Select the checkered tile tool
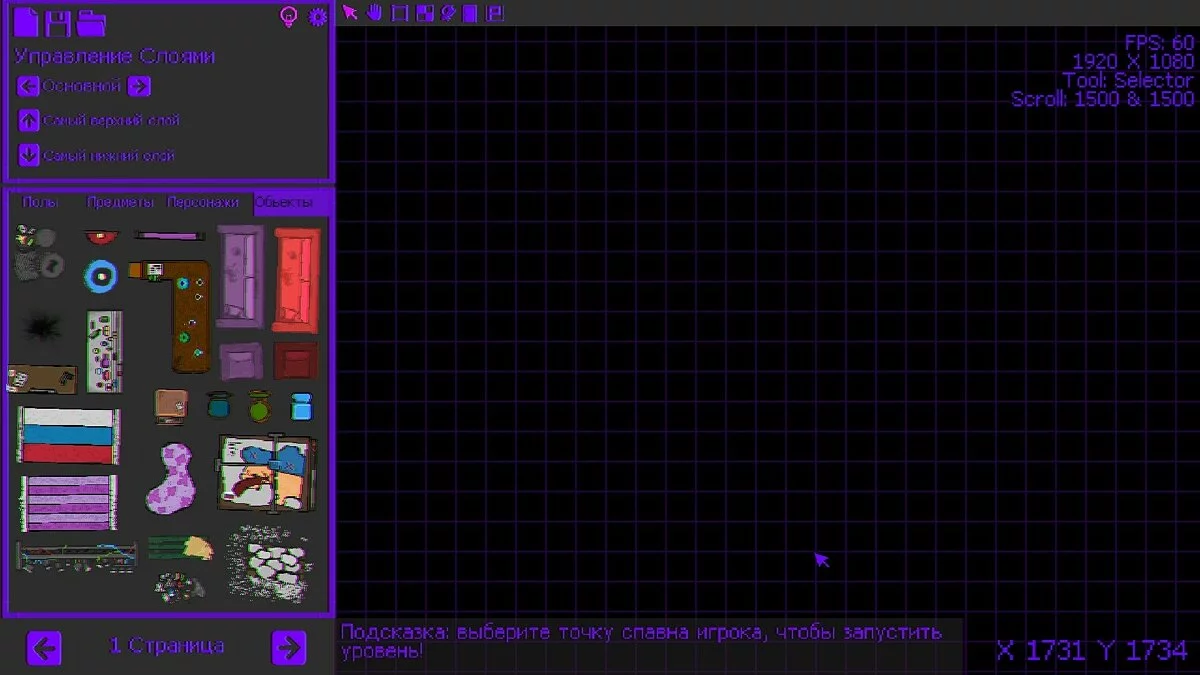1200x675 pixels. [x=424, y=13]
